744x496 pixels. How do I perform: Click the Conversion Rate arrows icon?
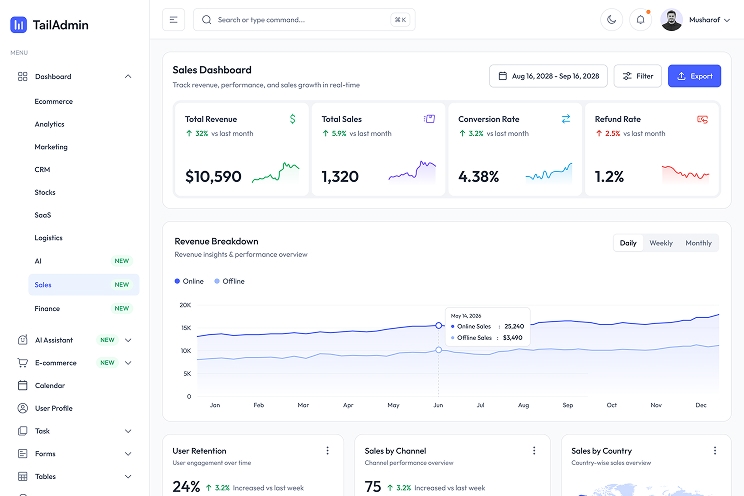coord(566,119)
